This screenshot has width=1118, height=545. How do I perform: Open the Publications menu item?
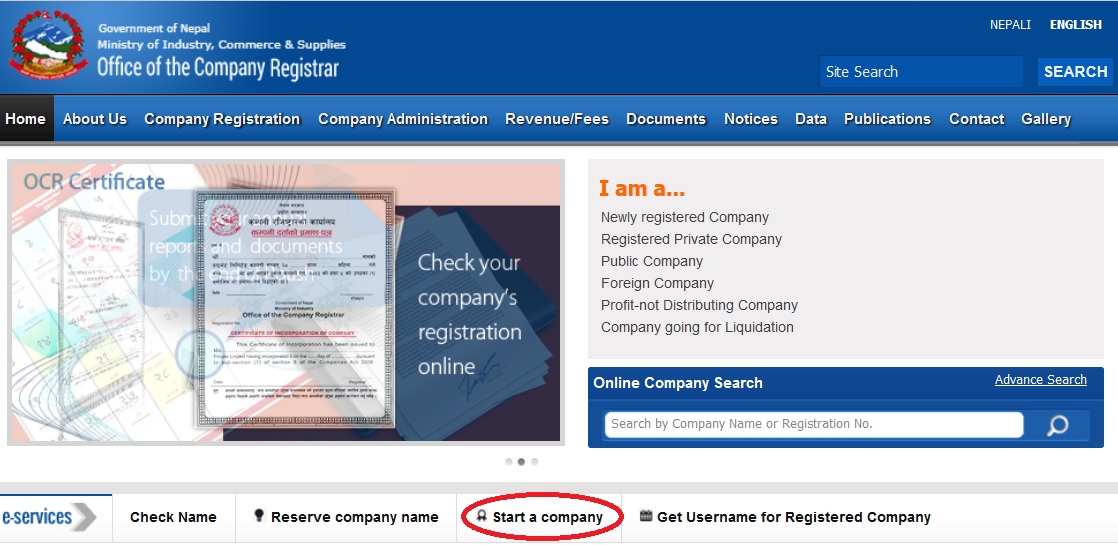pos(887,119)
